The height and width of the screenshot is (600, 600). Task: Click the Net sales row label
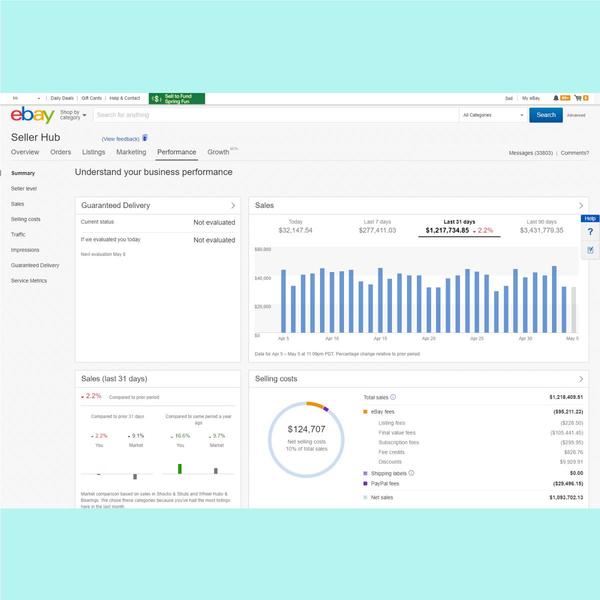382,497
